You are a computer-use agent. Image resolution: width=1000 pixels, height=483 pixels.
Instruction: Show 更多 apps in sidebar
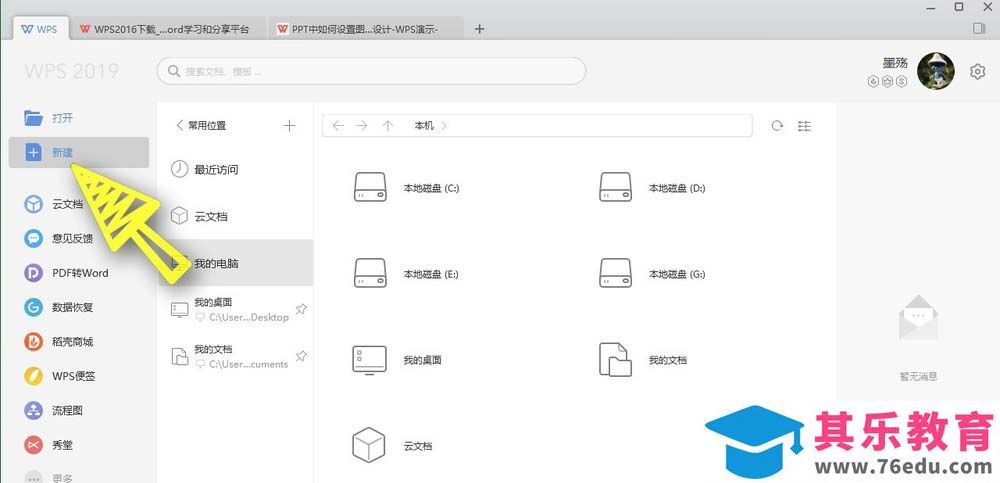point(48,477)
